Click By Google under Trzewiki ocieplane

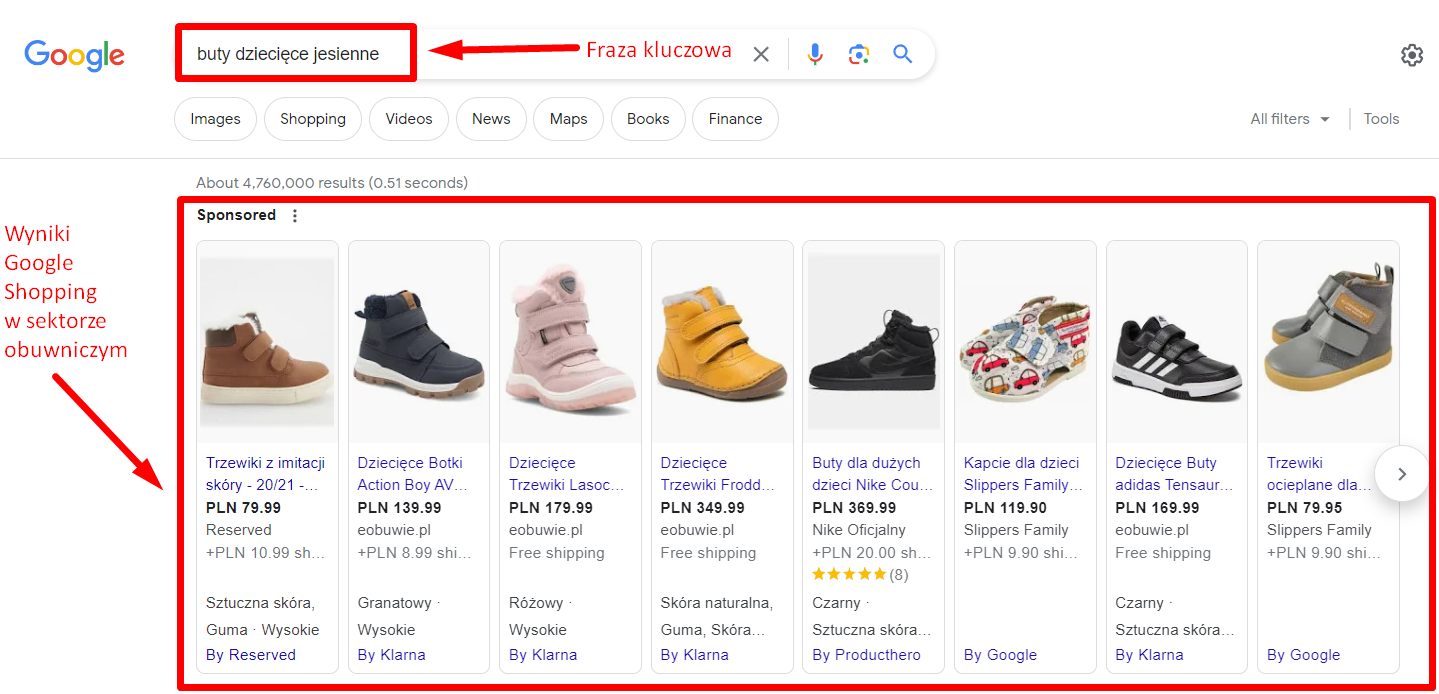(1303, 655)
